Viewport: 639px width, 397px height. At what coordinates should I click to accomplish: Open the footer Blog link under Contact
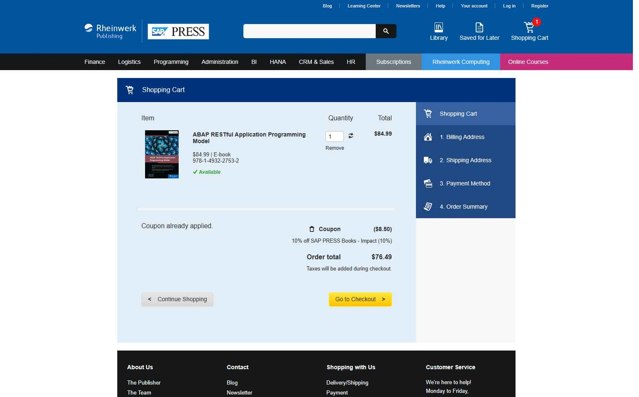coord(232,383)
